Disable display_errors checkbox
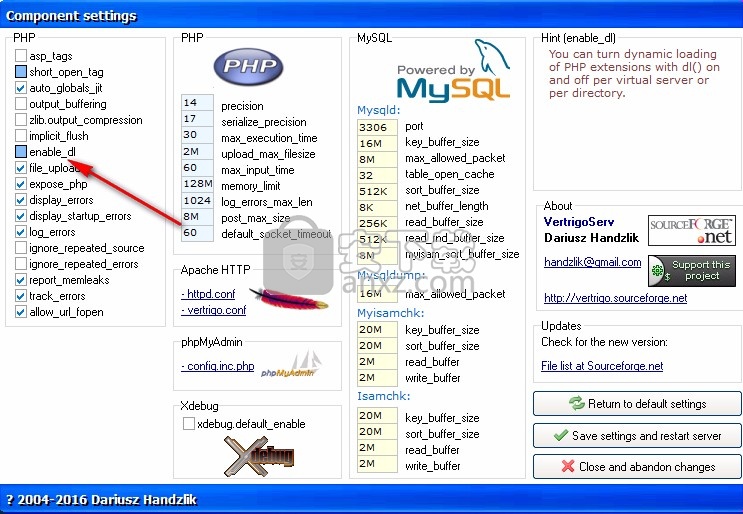Screen dimensions: 743x514 (x=20, y=200)
